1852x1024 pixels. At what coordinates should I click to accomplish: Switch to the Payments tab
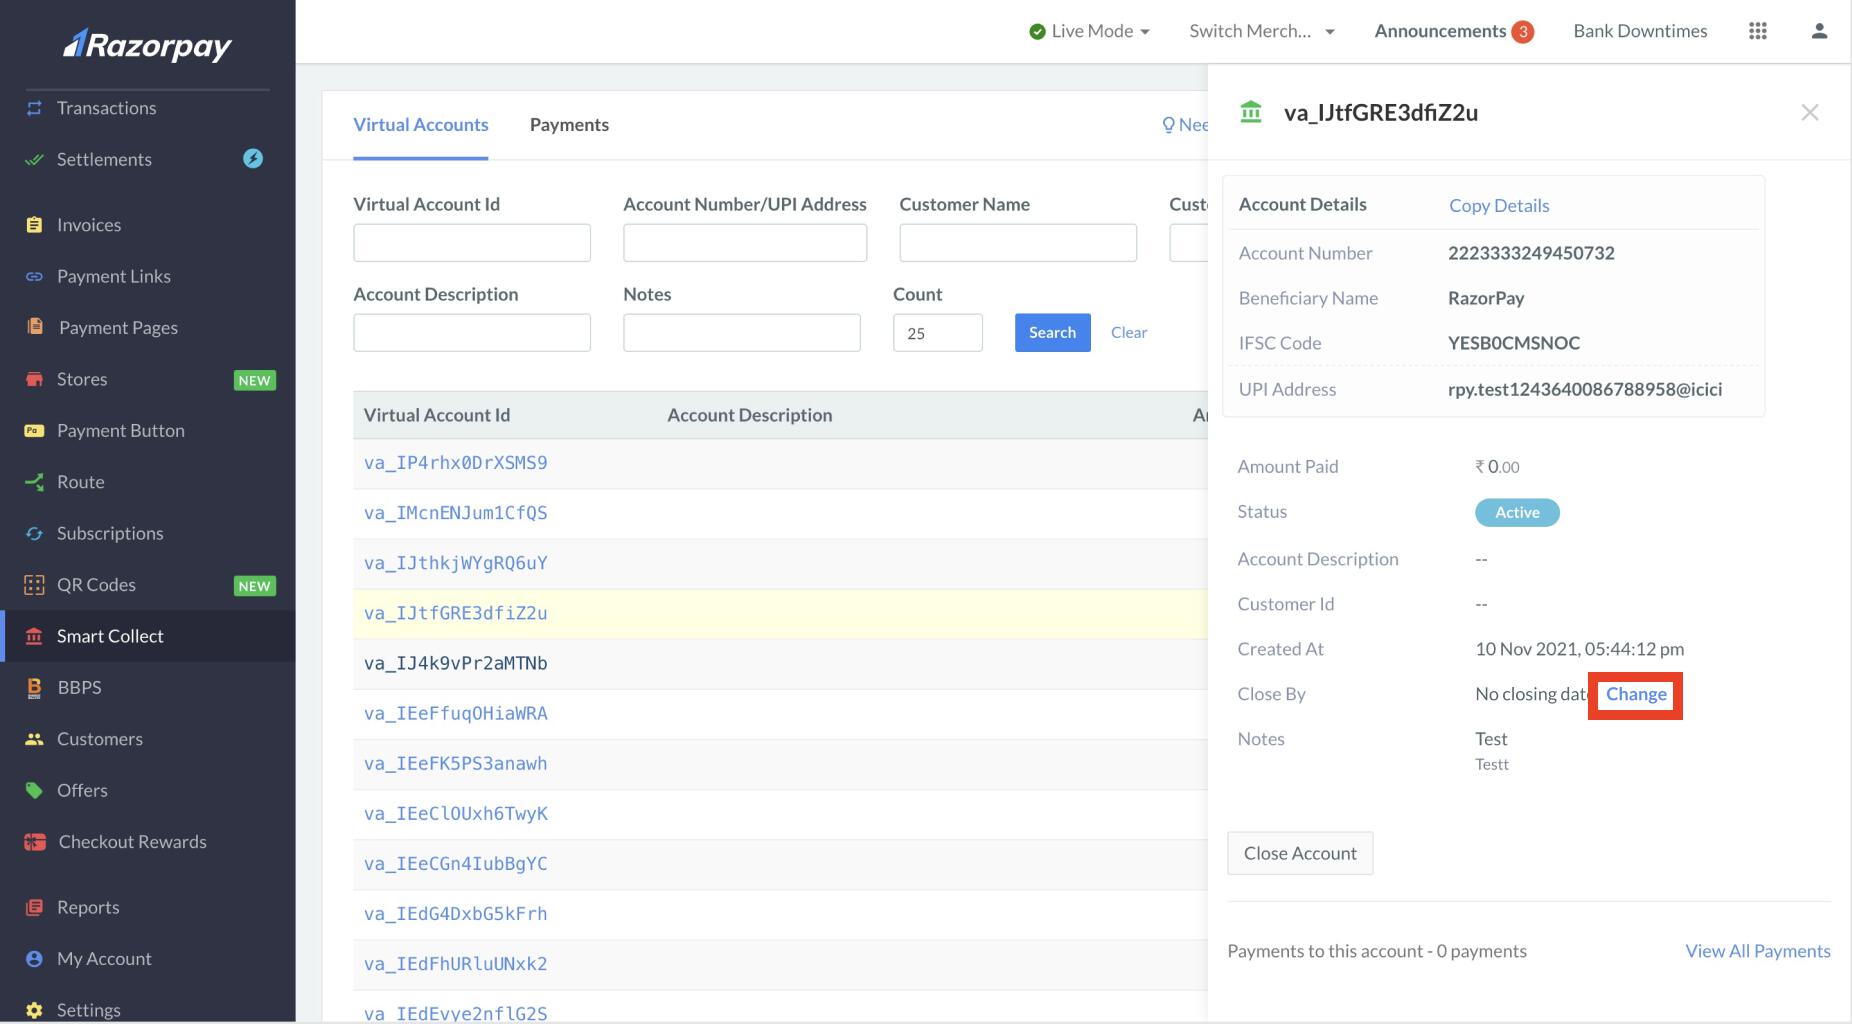pos(569,125)
